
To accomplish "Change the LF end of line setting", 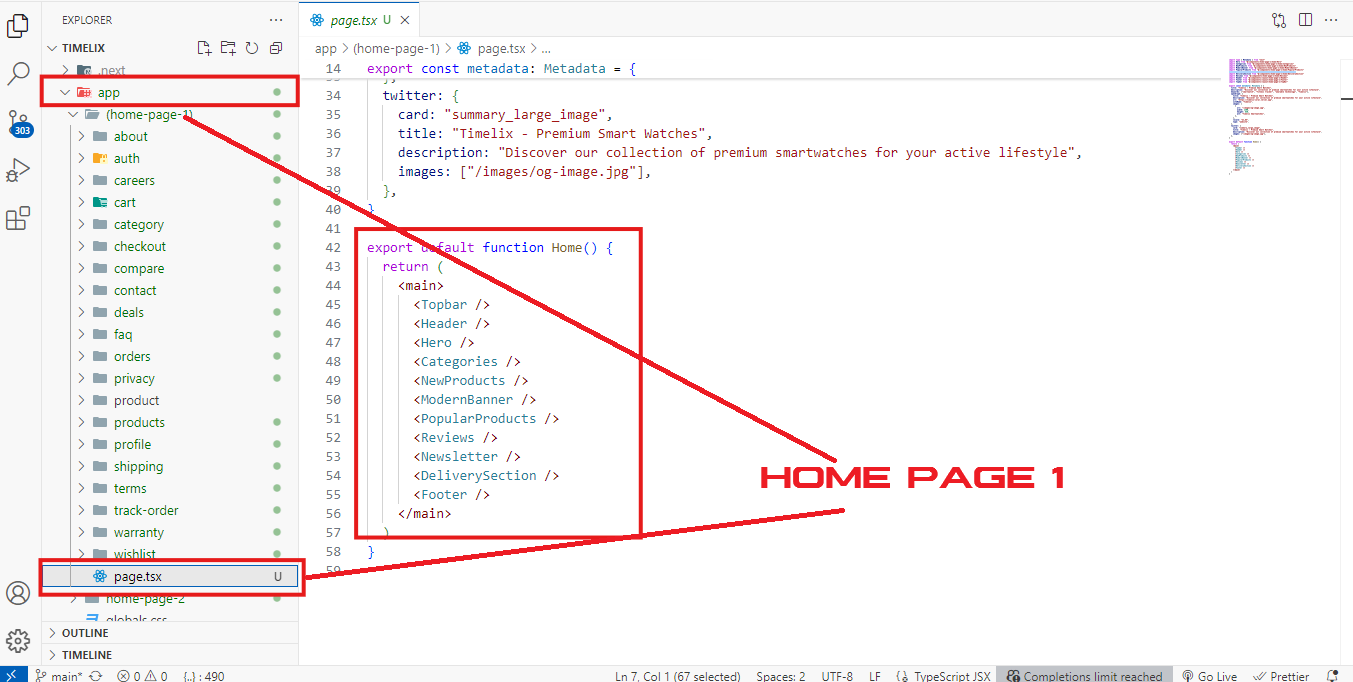I will click(875, 676).
